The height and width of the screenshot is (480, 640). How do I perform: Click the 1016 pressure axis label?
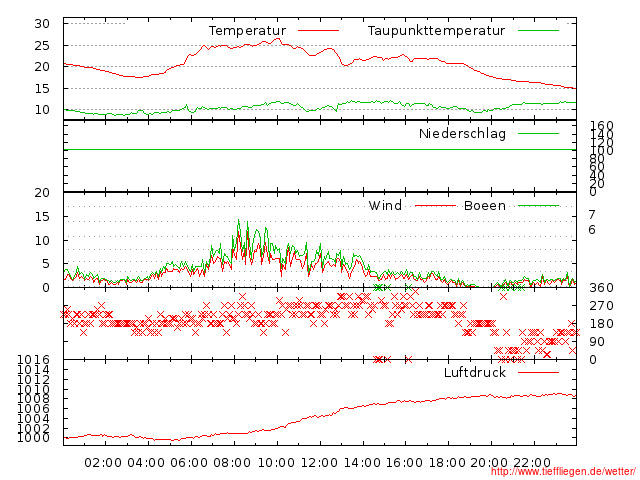point(33,360)
